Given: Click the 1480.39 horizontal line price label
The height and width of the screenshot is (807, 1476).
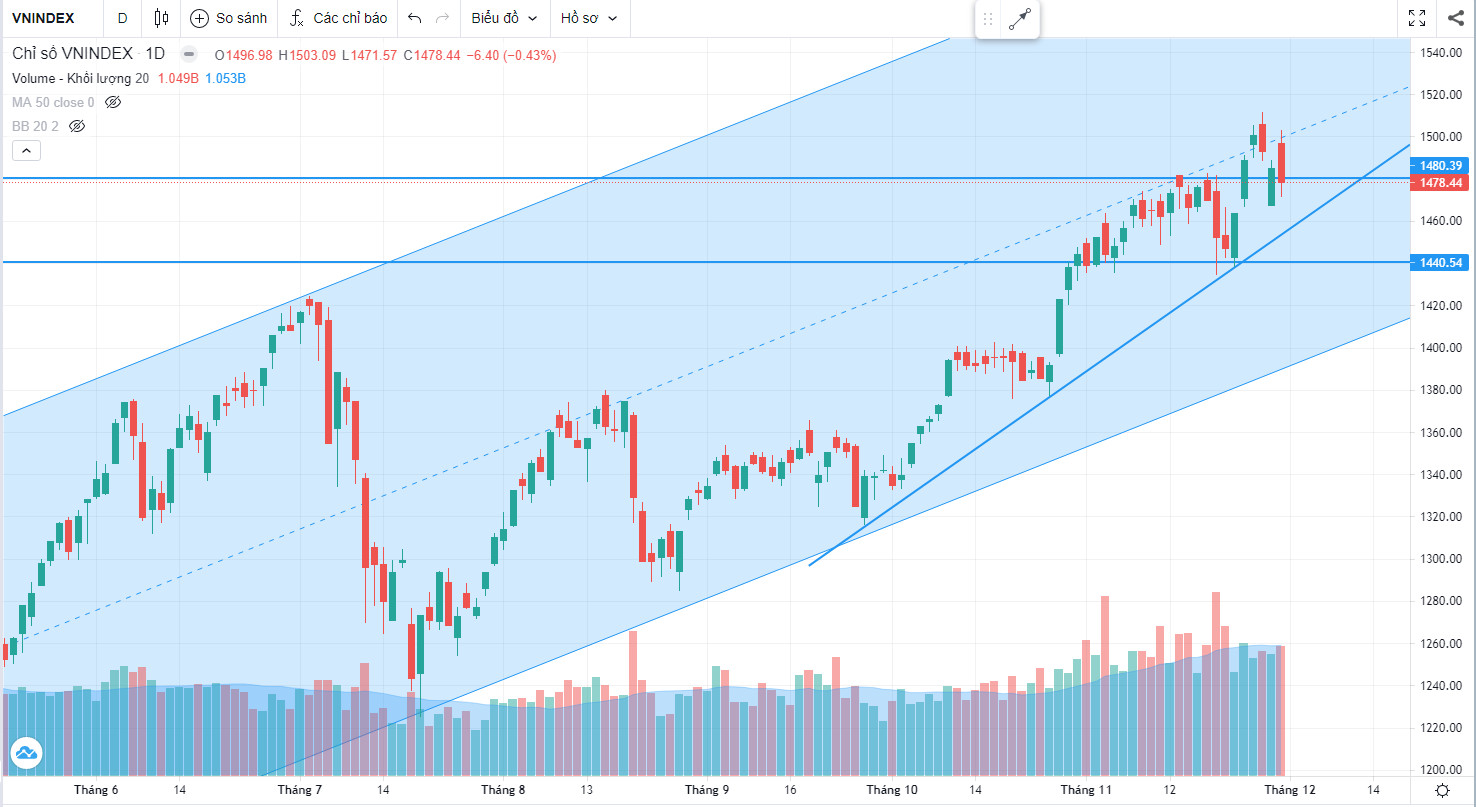Looking at the screenshot, I should click(1441, 165).
